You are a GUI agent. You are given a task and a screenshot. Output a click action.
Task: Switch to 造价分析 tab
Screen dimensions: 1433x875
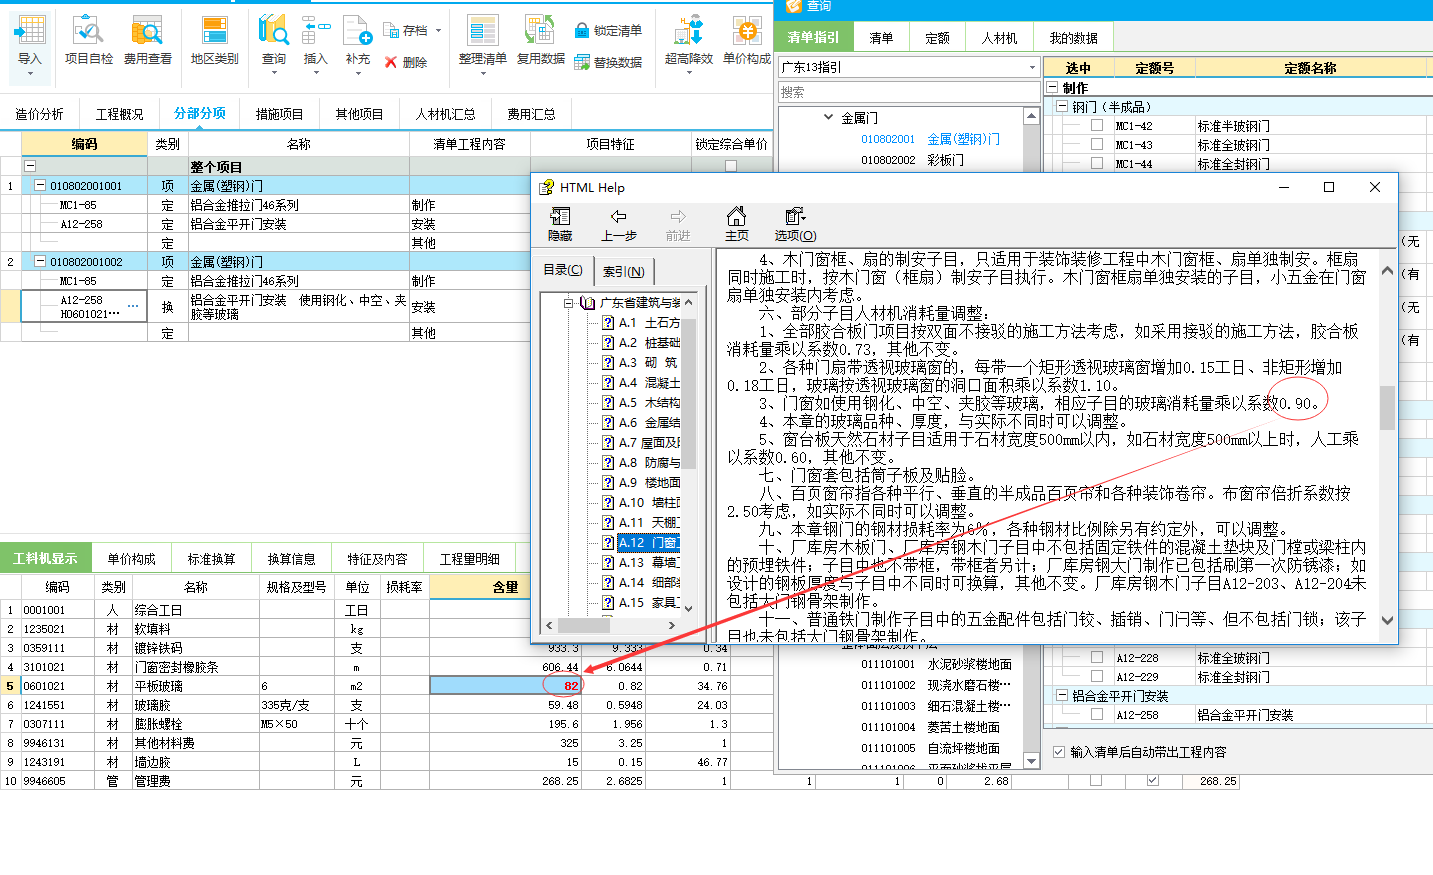coord(39,114)
